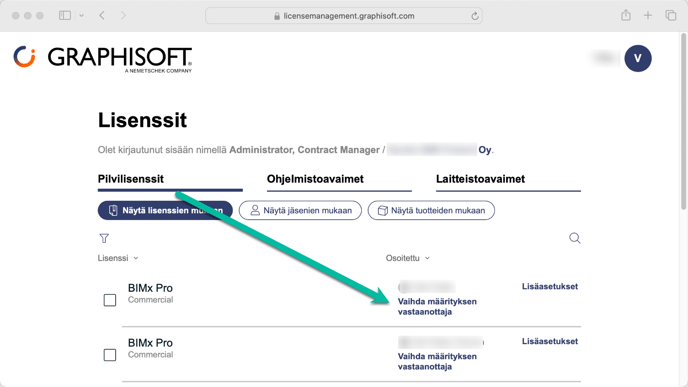Screen dimensions: 688x387
Task: Open a new tab with the plus icon
Action: 648,16
